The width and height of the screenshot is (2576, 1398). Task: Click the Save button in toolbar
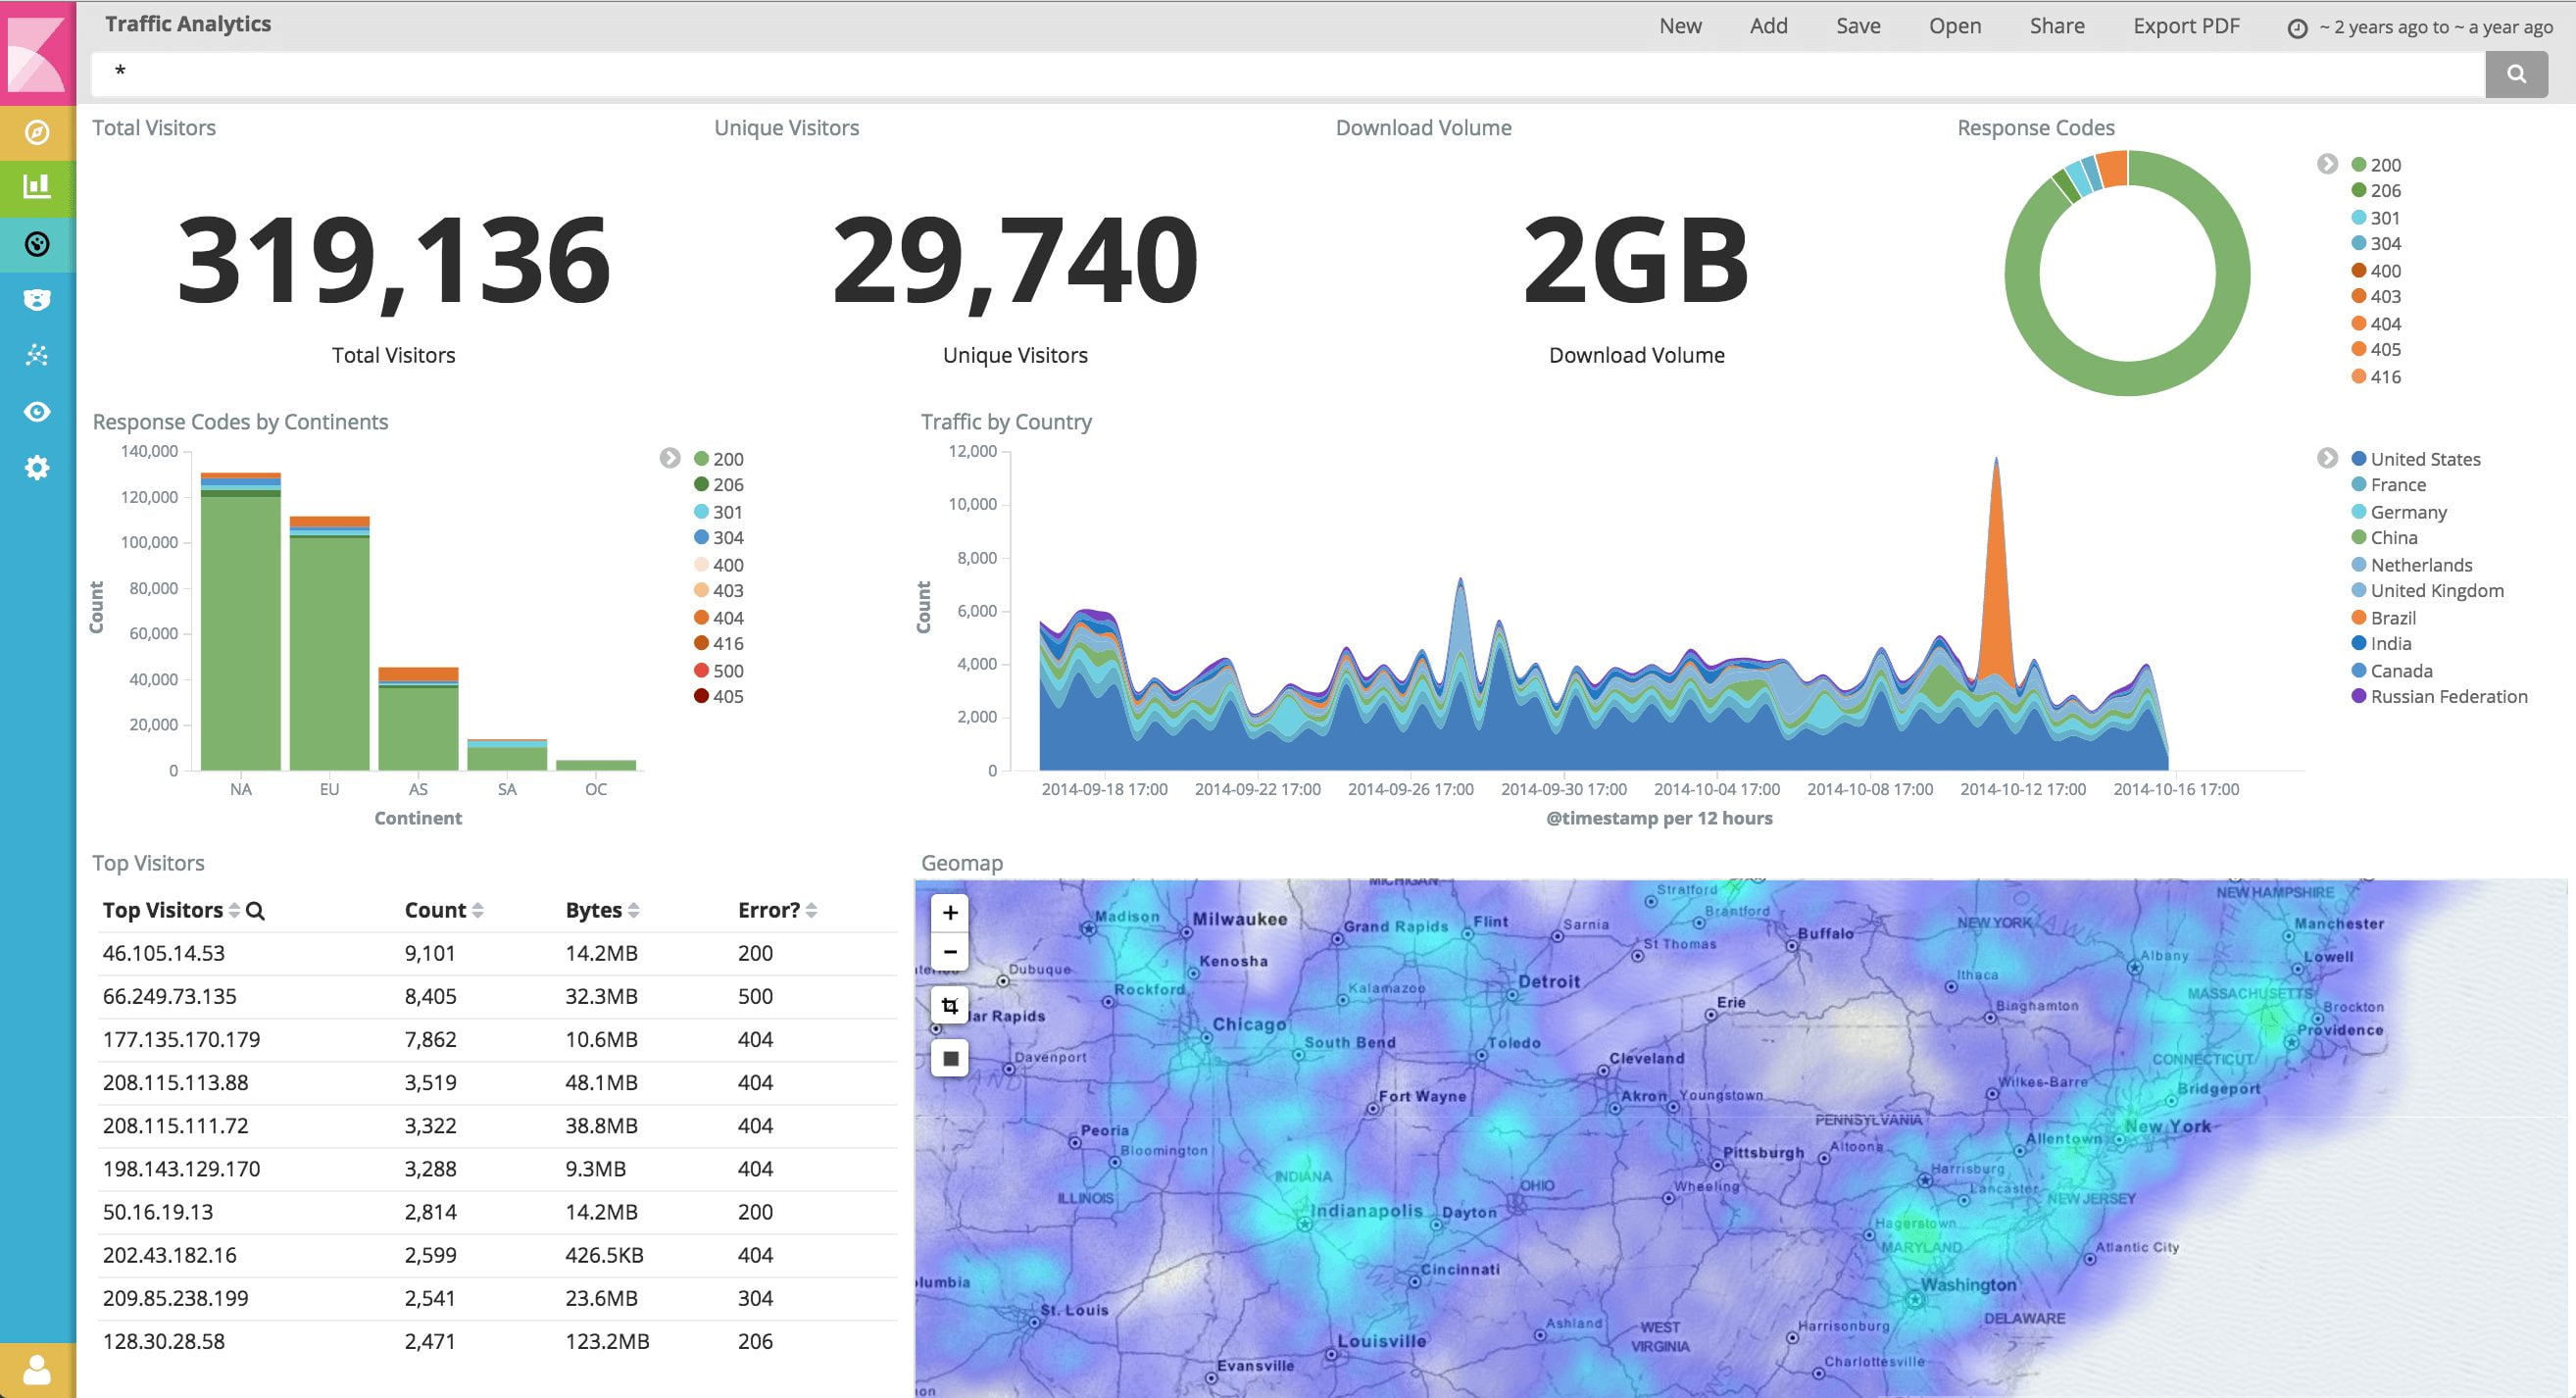tap(1857, 23)
